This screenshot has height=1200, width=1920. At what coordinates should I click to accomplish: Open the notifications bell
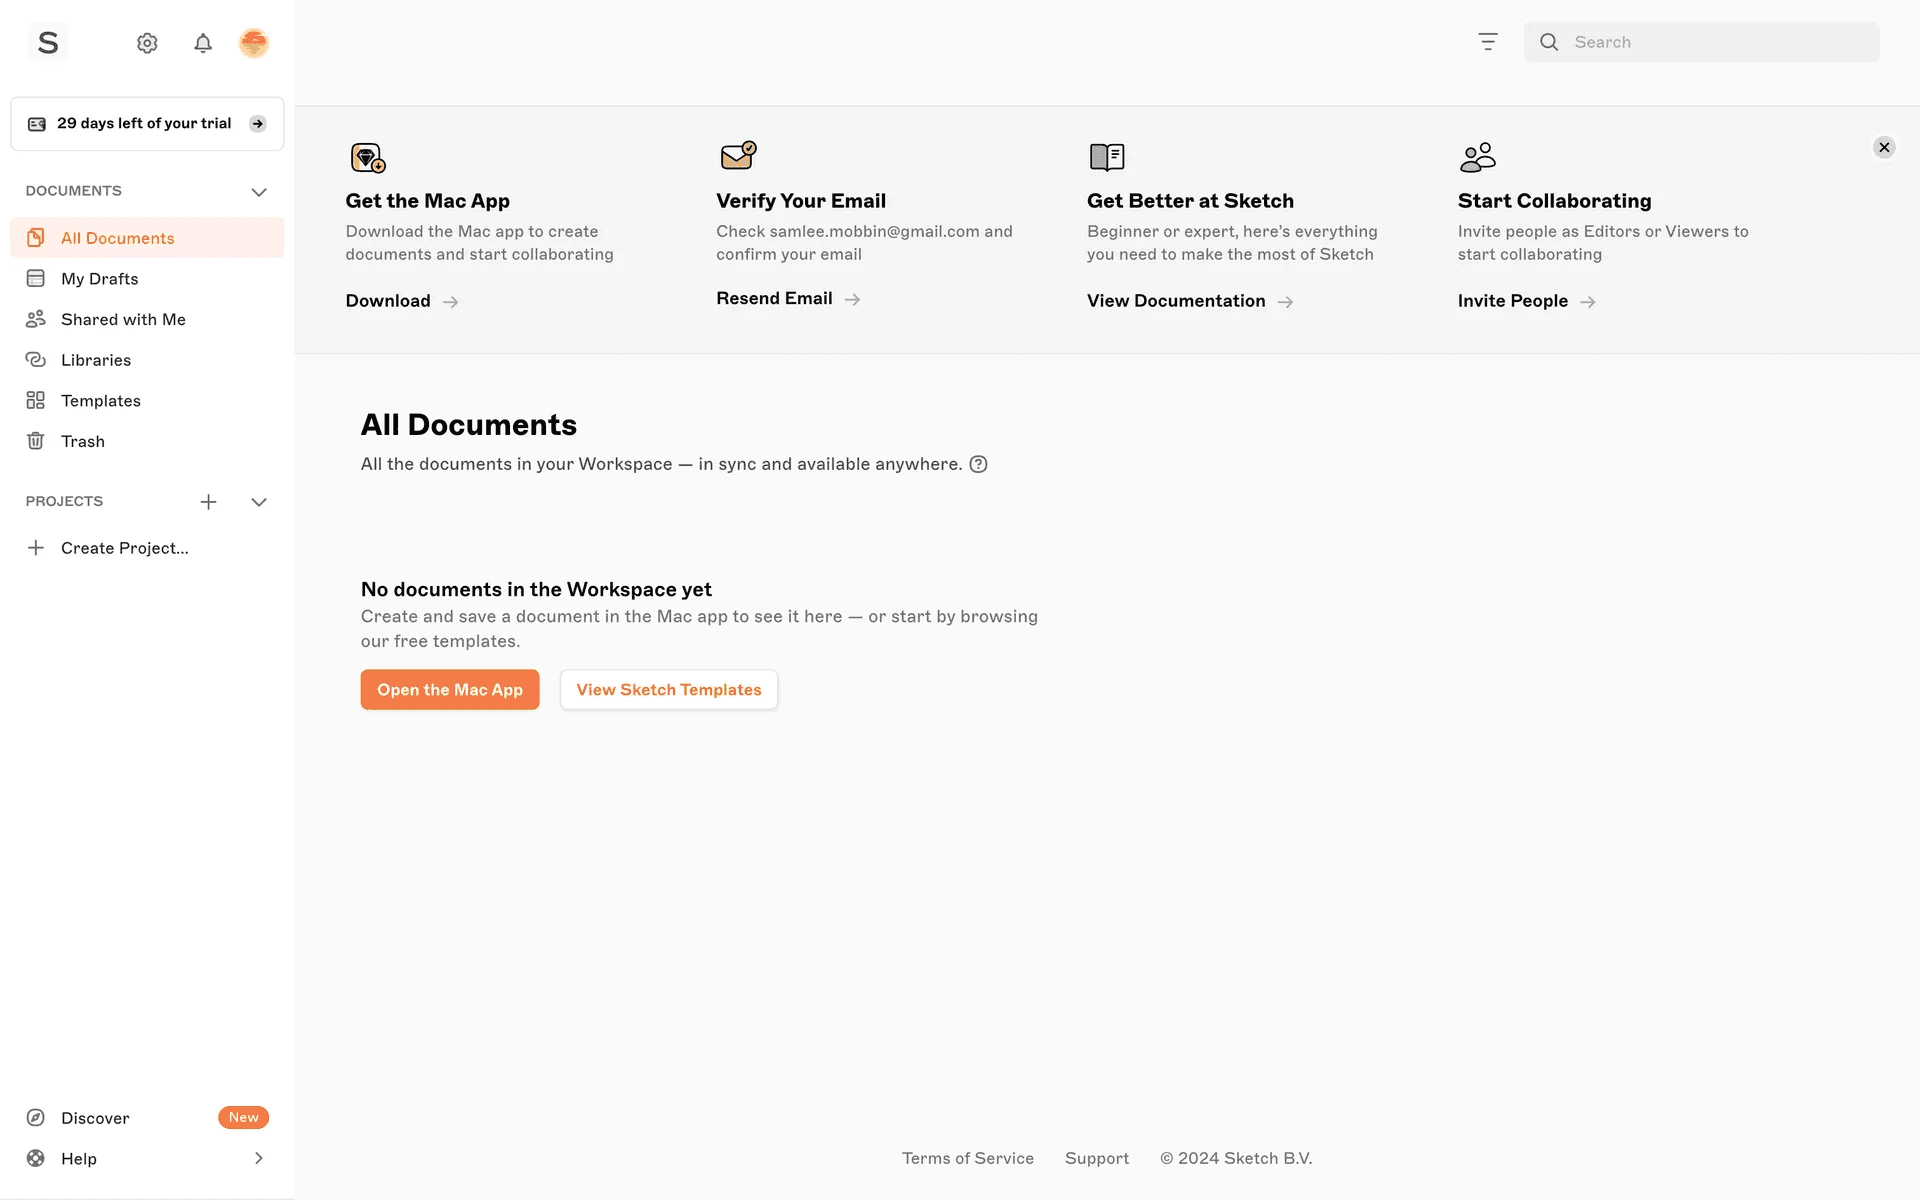(203, 43)
